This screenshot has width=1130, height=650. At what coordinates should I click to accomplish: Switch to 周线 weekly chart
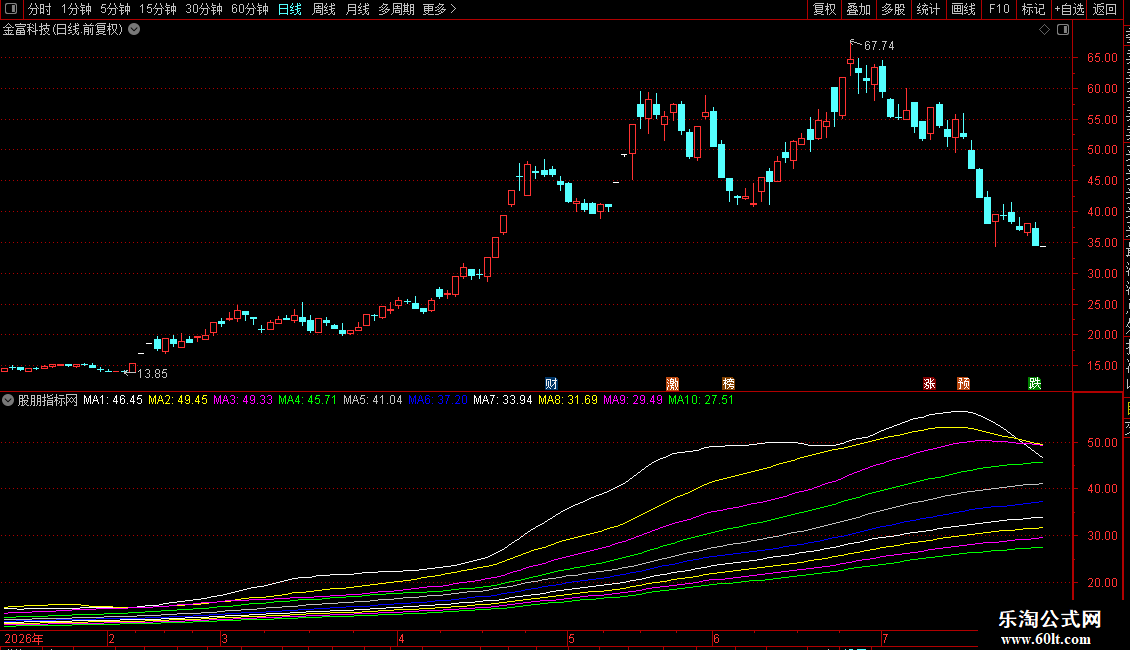(324, 9)
